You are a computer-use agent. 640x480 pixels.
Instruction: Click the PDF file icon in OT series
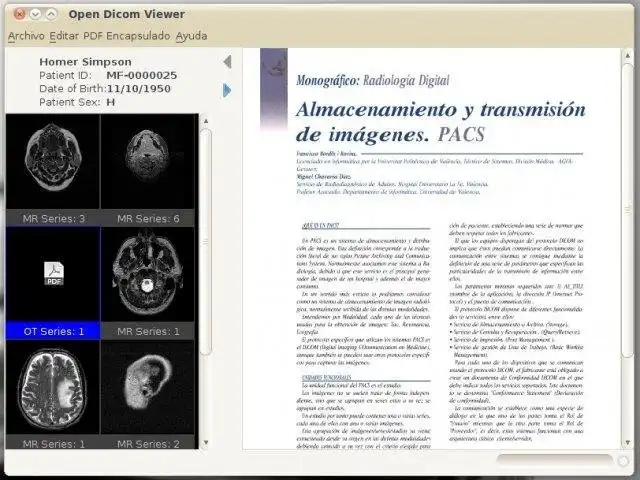(x=54, y=273)
